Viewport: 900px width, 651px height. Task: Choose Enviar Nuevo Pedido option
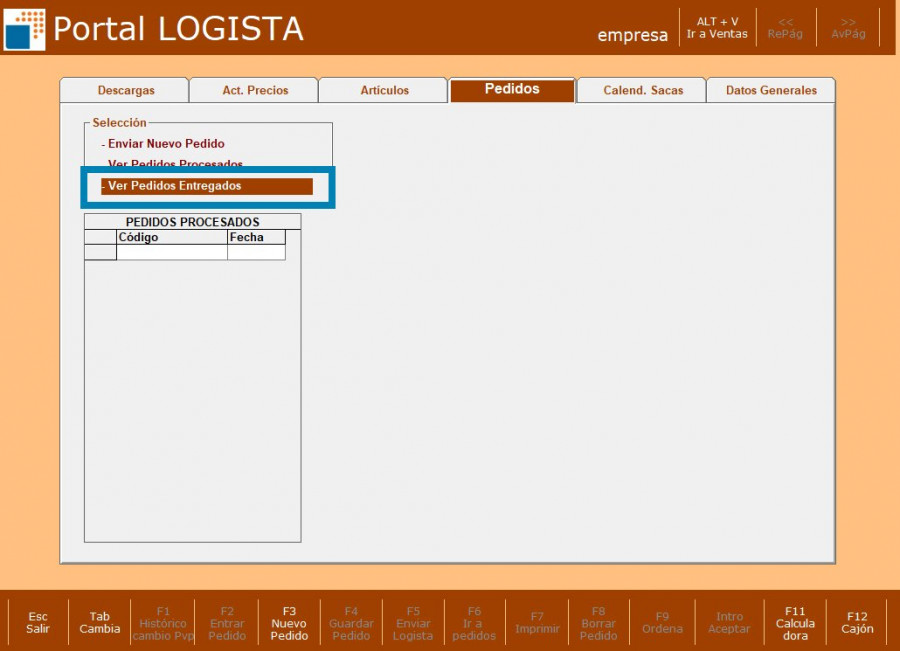click(166, 144)
